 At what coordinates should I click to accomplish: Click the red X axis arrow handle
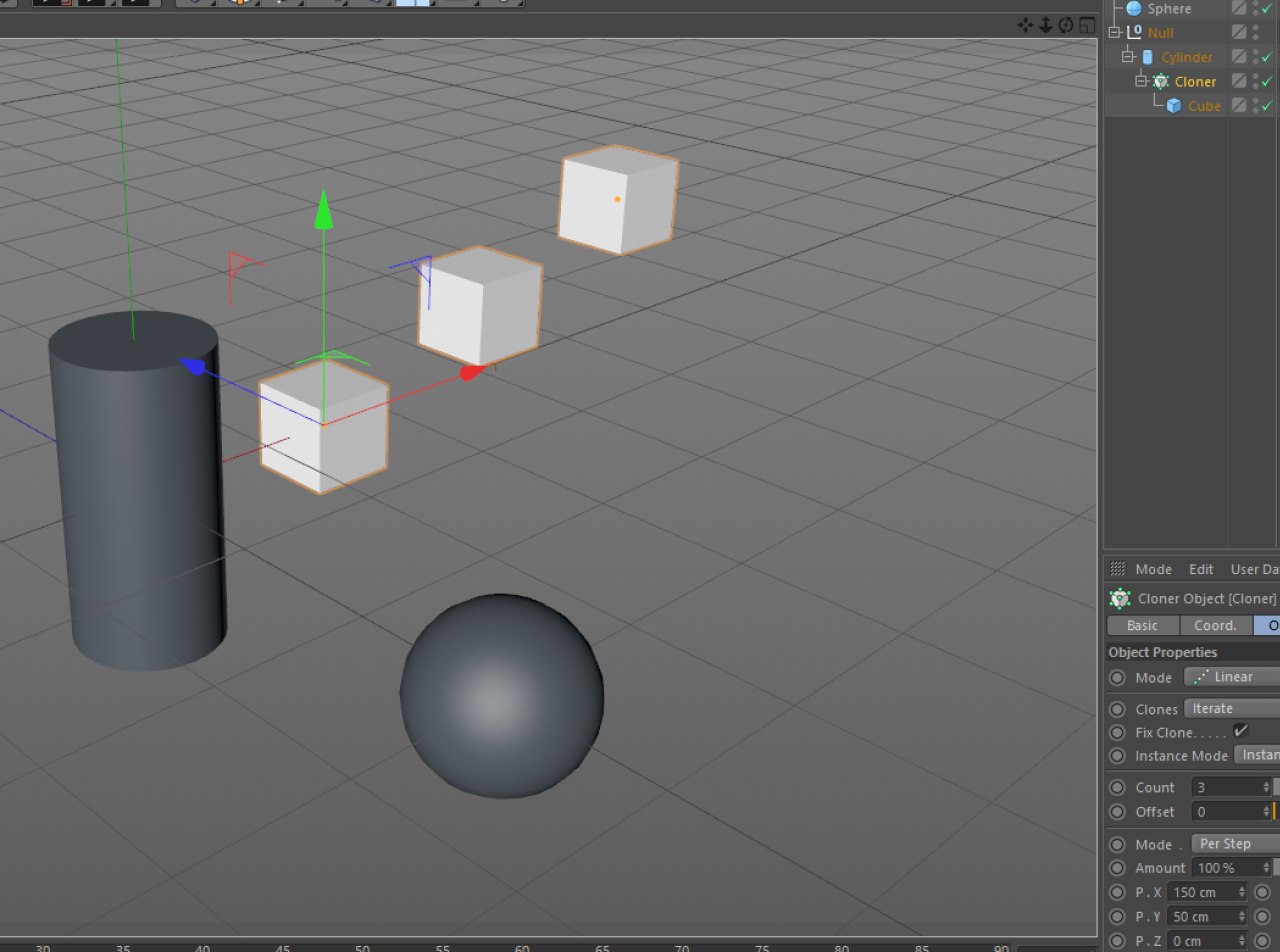coord(472,373)
